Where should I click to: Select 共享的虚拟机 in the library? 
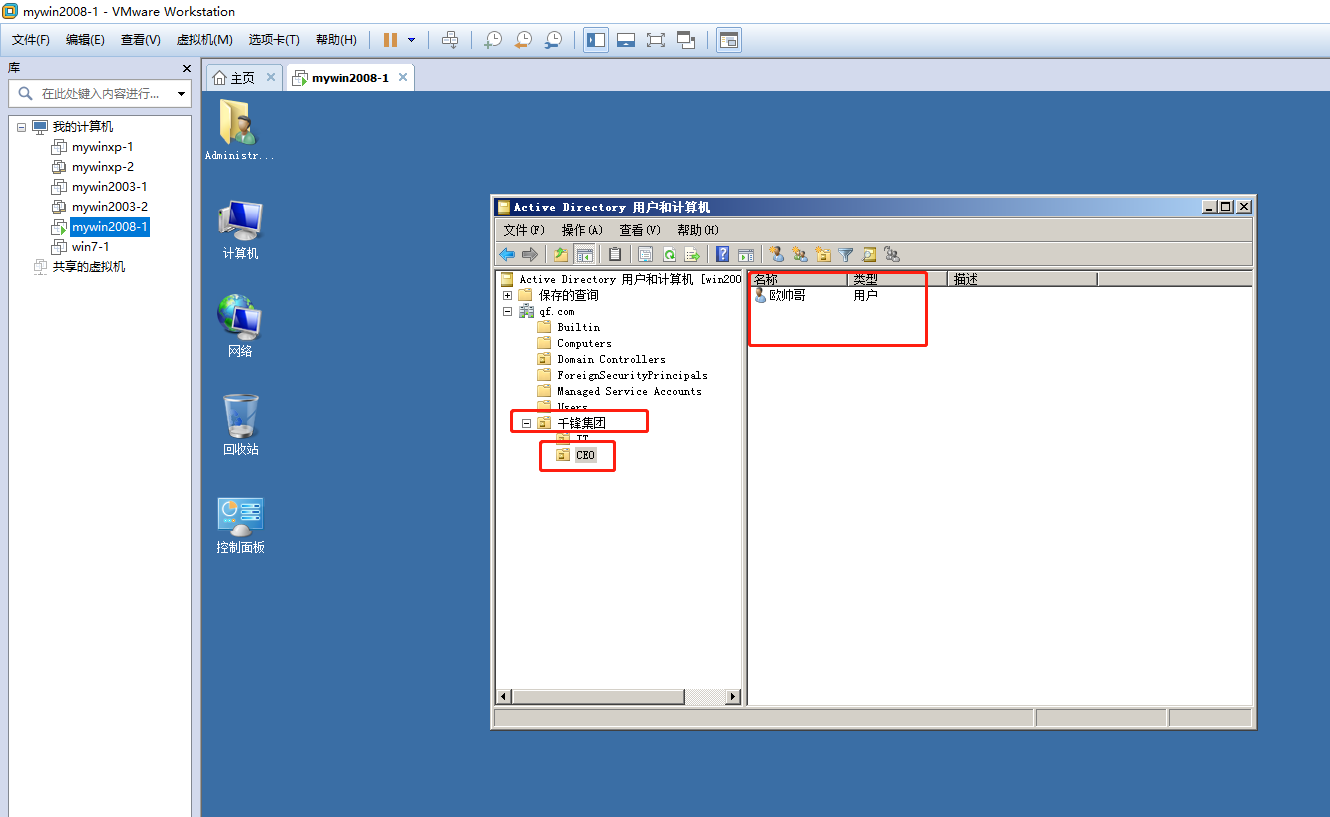88,267
